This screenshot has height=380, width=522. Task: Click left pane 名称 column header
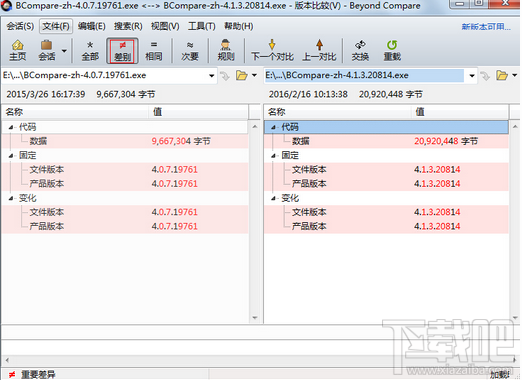(75, 112)
